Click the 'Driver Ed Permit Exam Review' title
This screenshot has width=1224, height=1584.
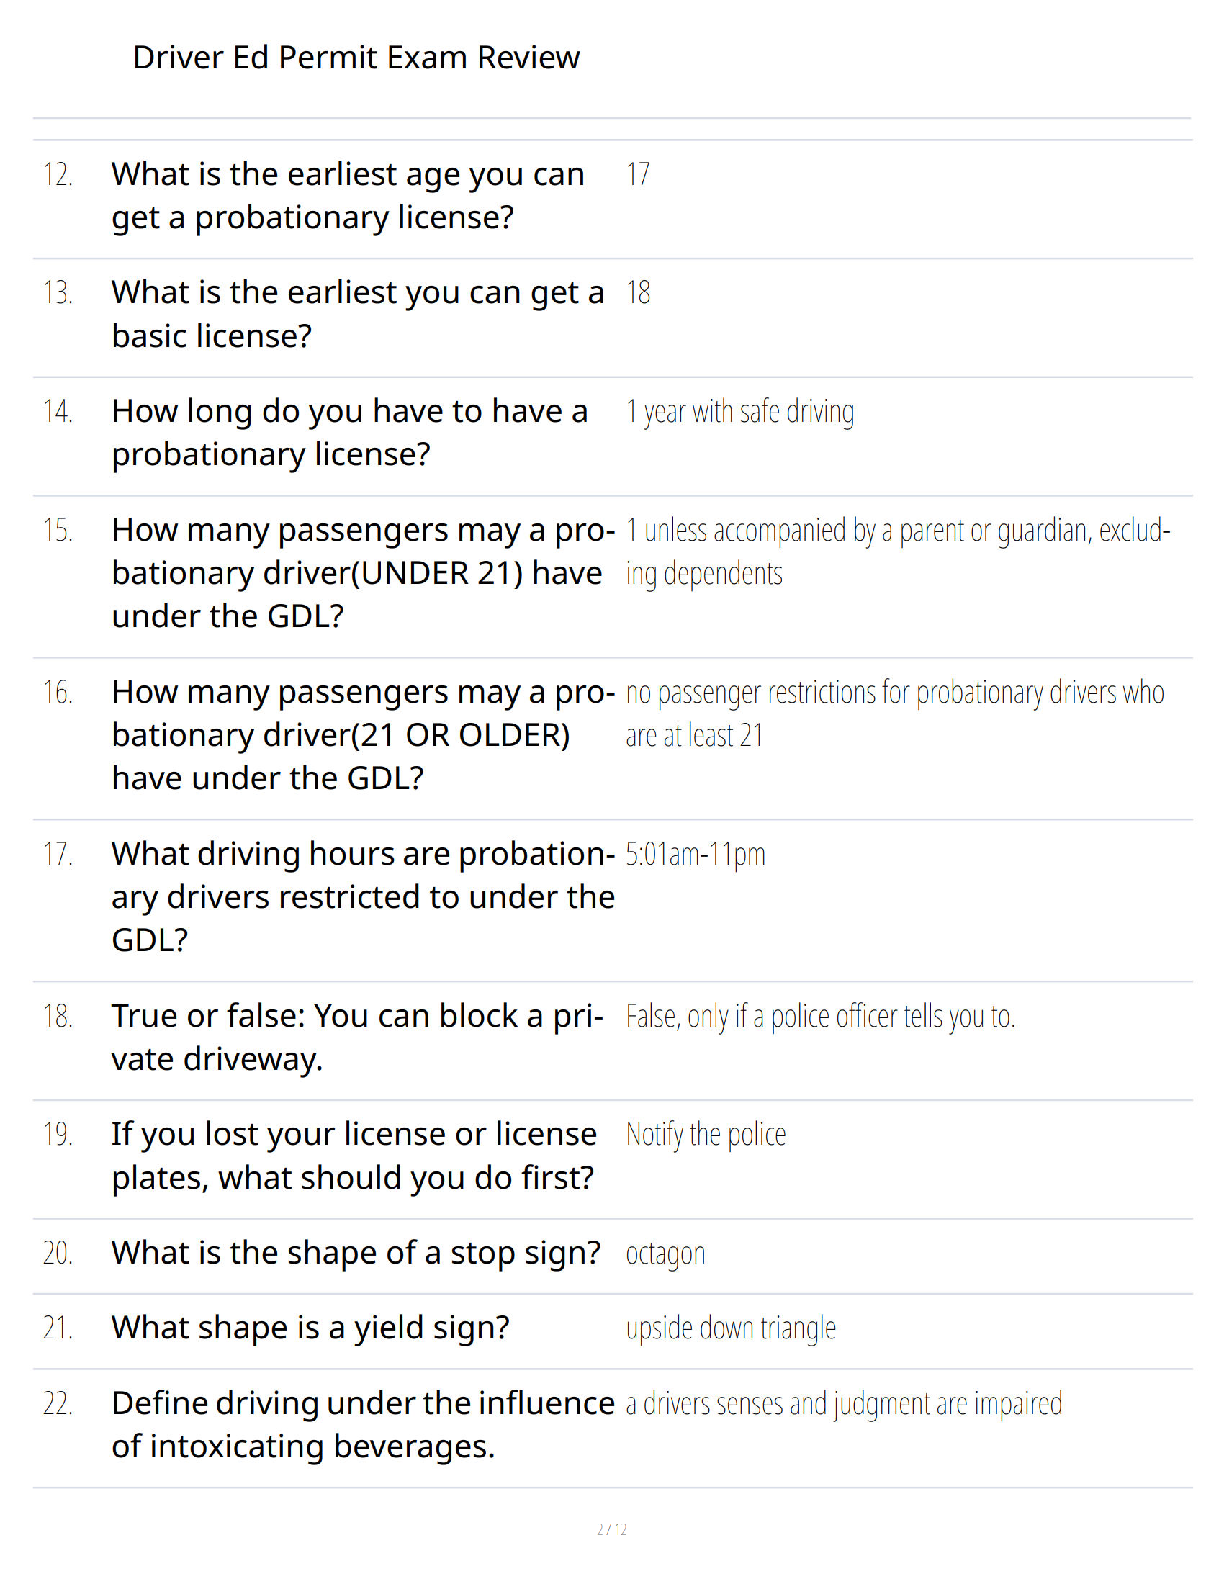point(356,58)
